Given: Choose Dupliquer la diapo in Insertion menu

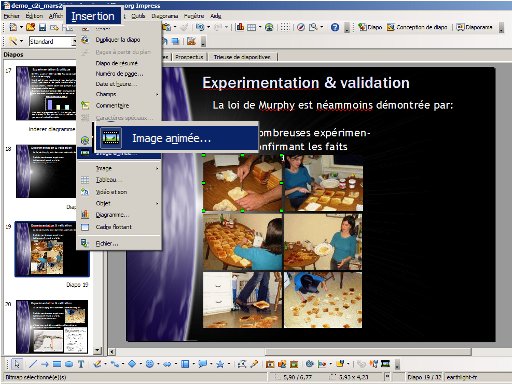Looking at the screenshot, I should point(119,40).
